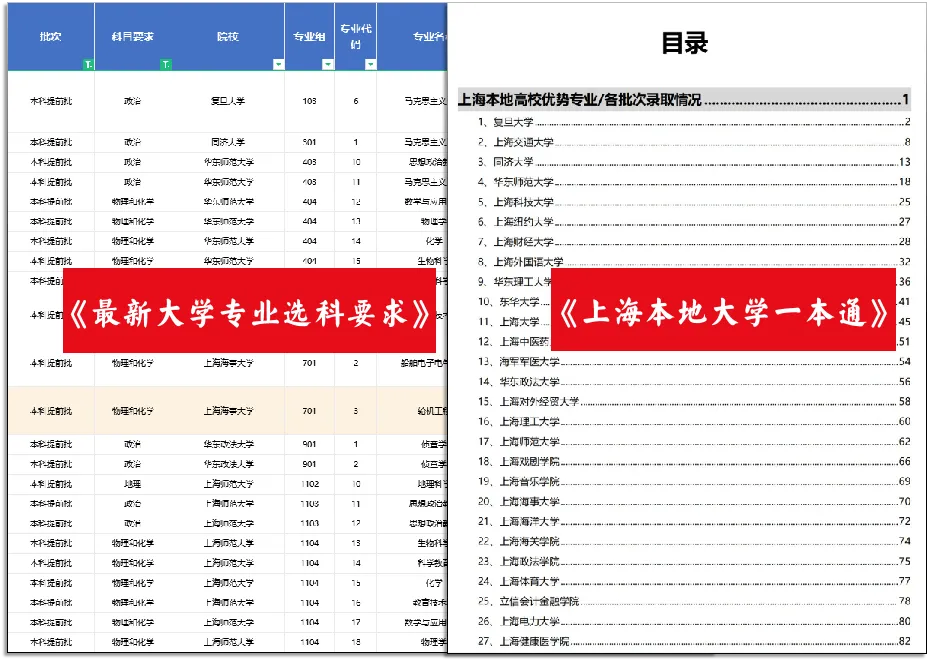
Task: Open 上海本地高校优势专业/各批次录取情况 contents heading
Action: click(x=684, y=100)
